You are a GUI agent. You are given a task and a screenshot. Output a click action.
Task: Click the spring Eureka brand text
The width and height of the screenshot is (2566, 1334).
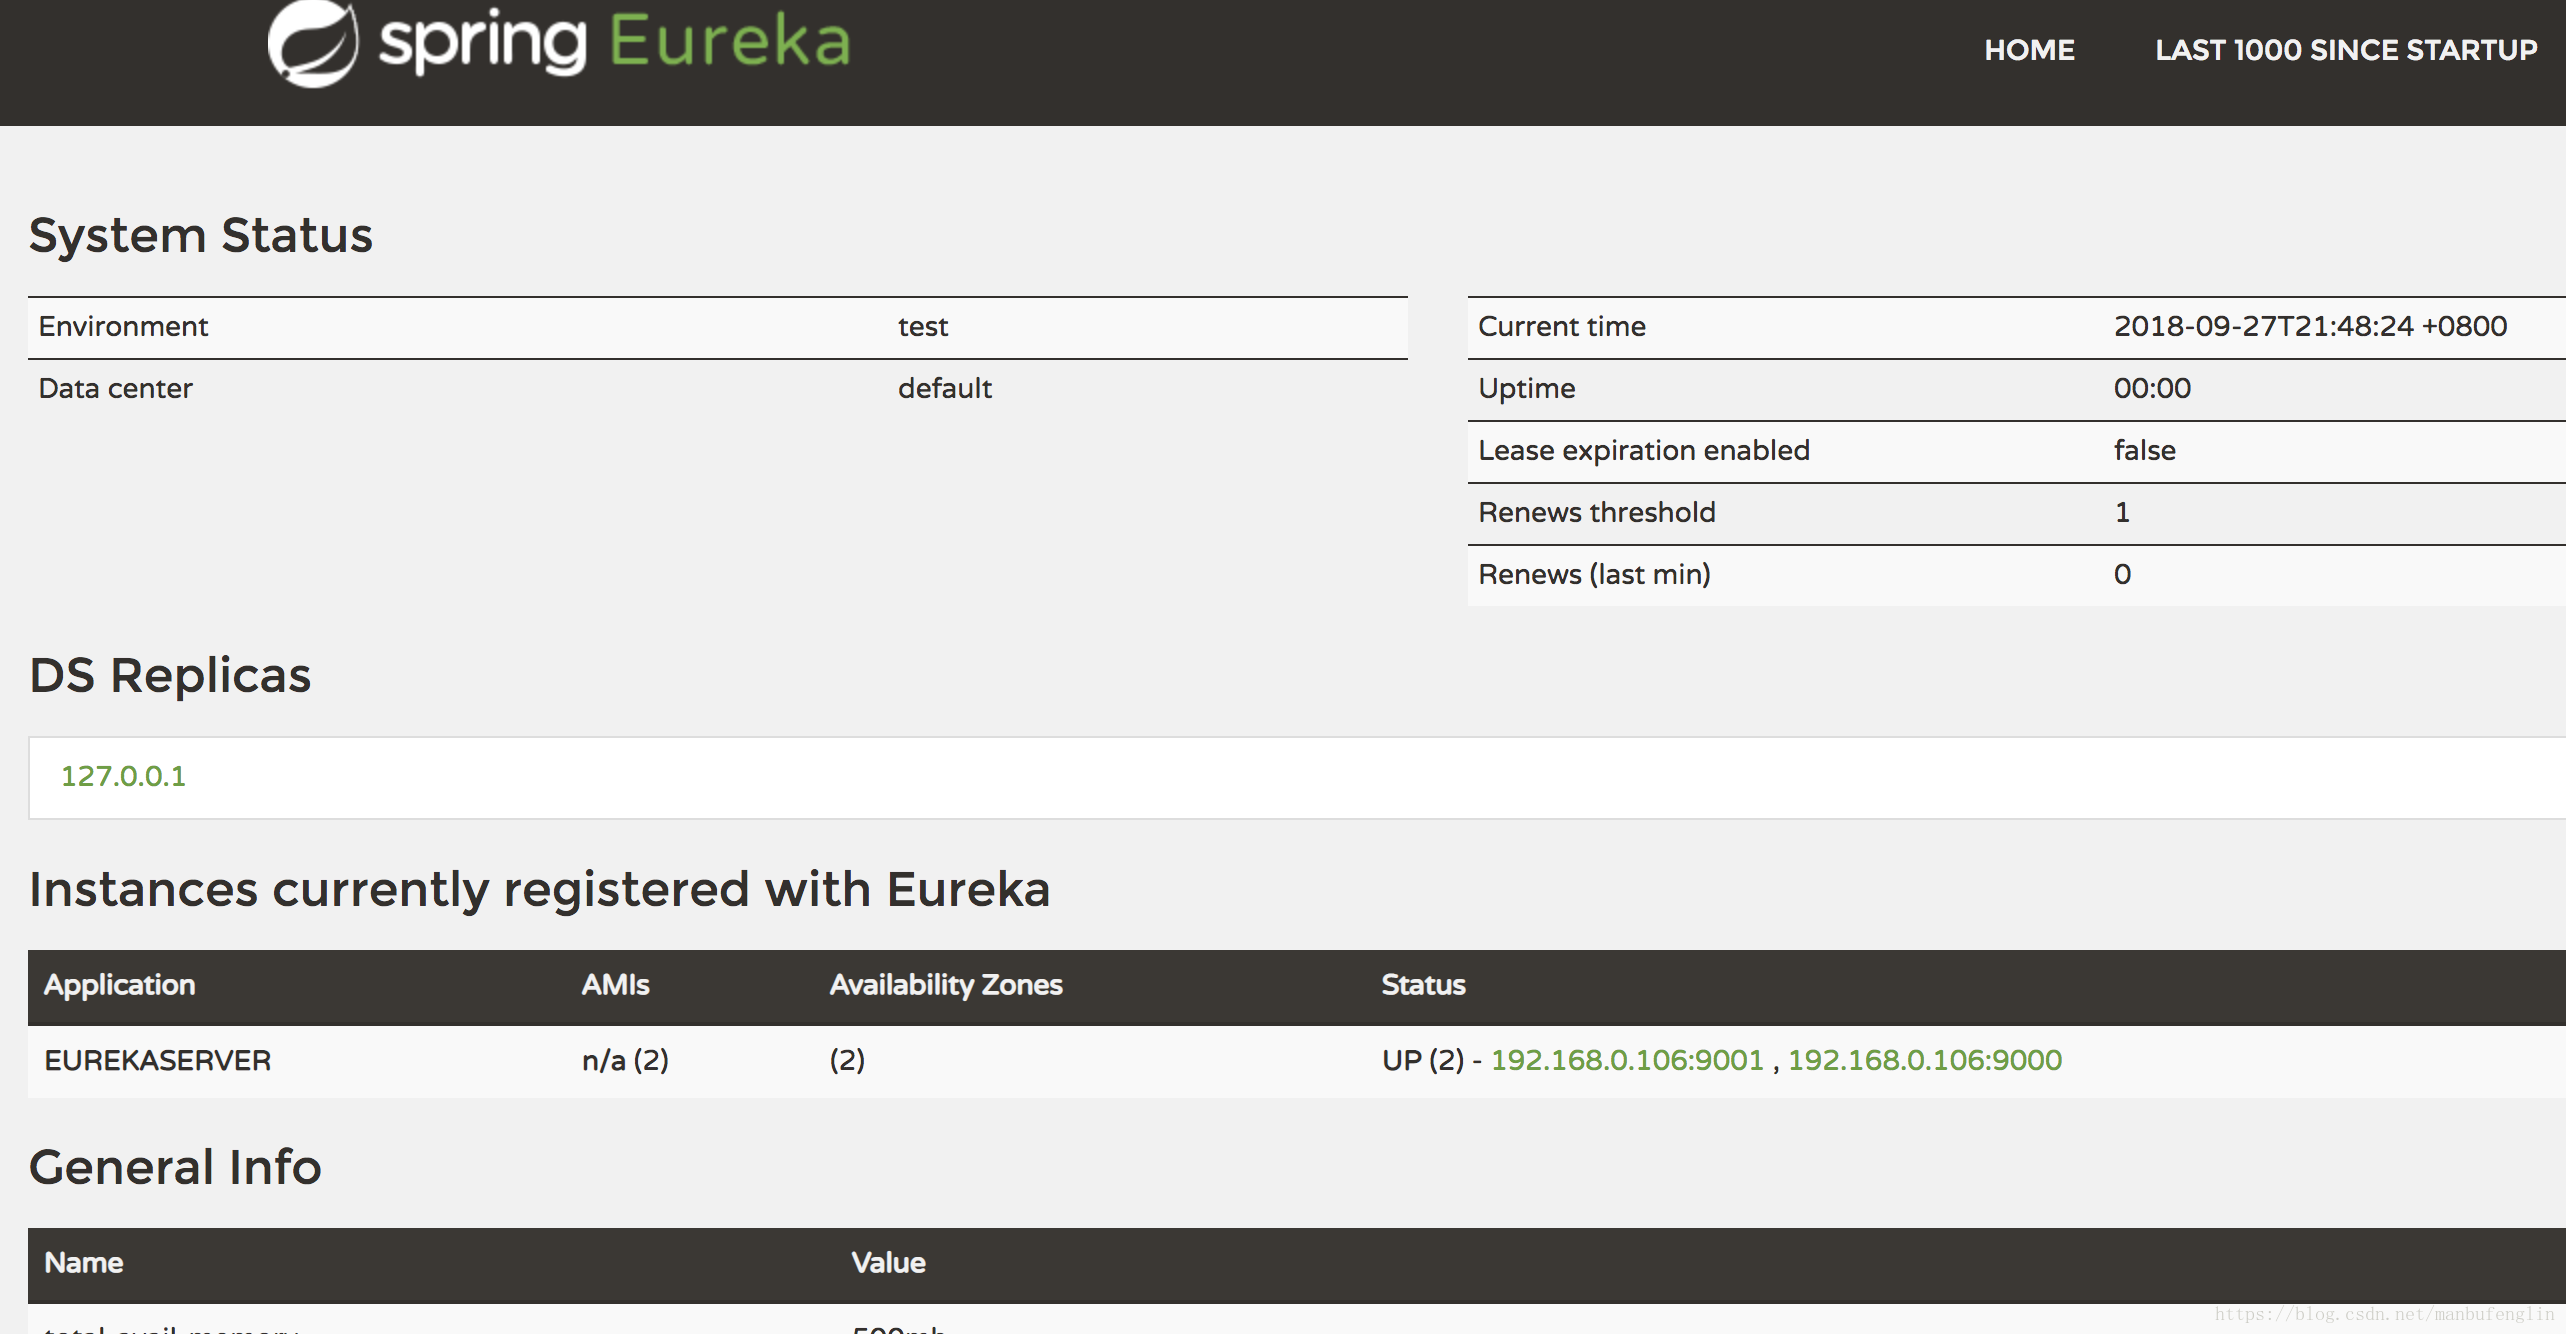614,42
